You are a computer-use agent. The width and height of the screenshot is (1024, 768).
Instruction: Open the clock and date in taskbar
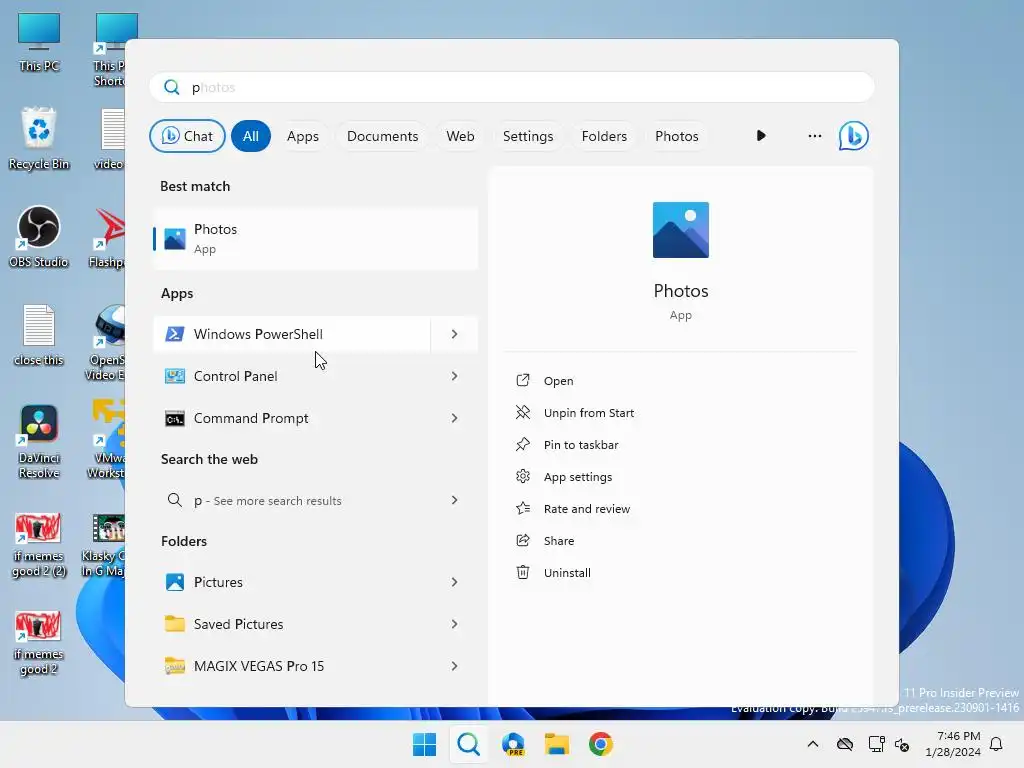(953, 744)
